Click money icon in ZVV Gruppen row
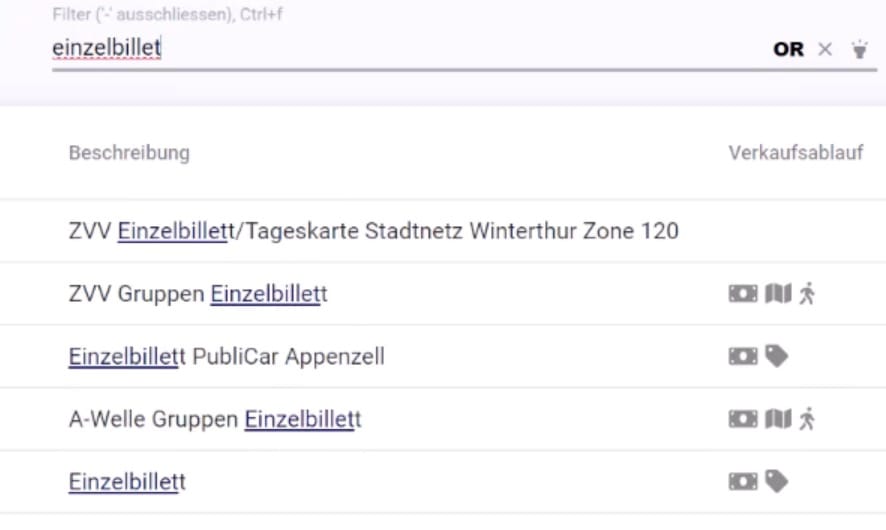Screen dimensions: 886x530 pos(743,294)
